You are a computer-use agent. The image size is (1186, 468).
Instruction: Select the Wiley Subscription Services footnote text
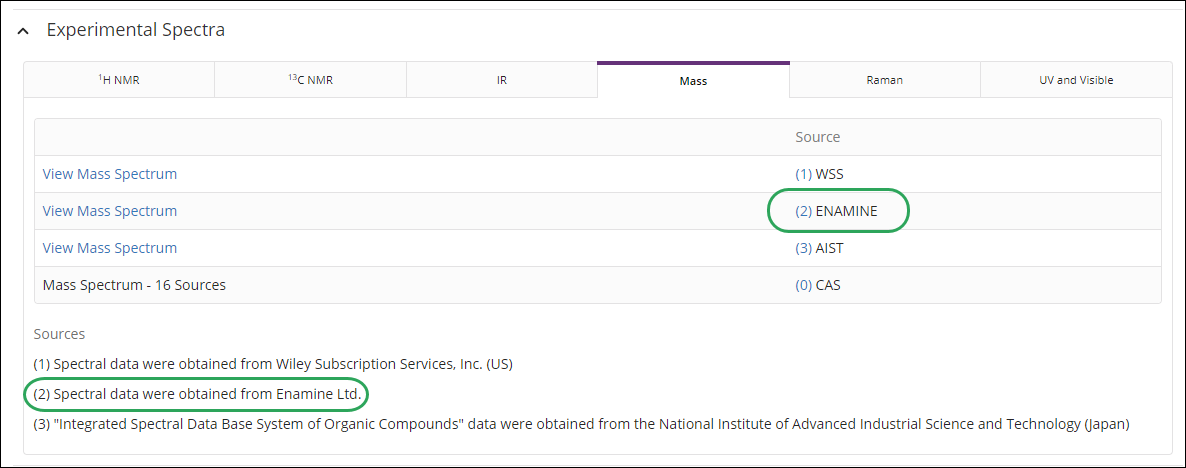[x=273, y=364]
